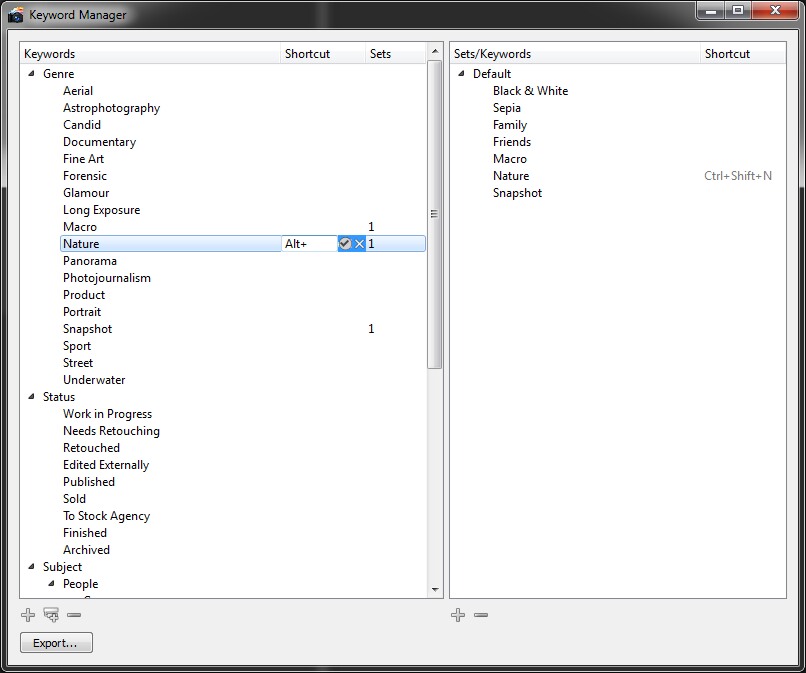Add a new keyword set with plus icon
806x673 pixels.
coord(457,614)
